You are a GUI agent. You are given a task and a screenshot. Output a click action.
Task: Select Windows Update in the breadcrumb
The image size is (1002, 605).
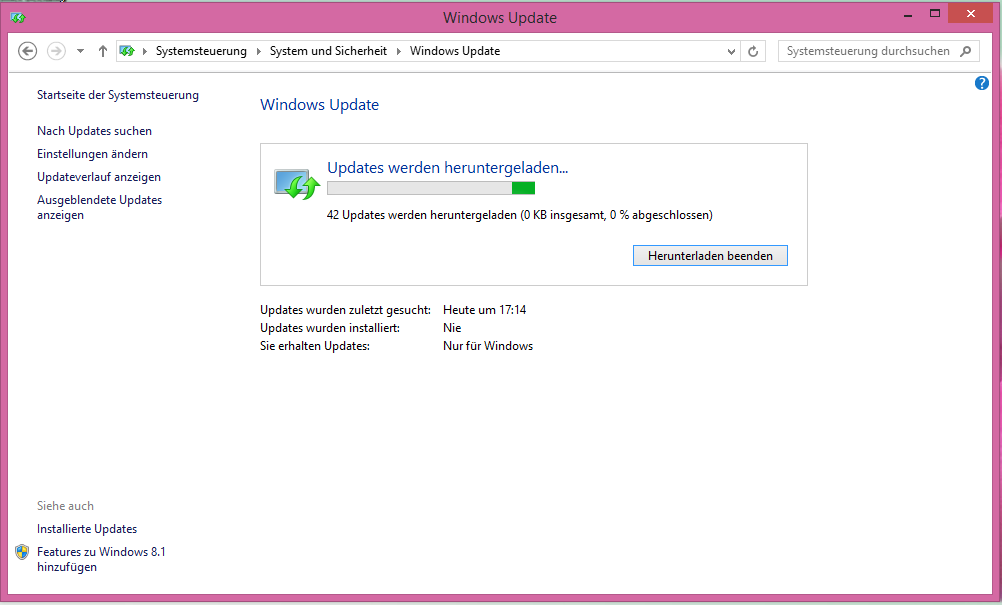tap(455, 51)
